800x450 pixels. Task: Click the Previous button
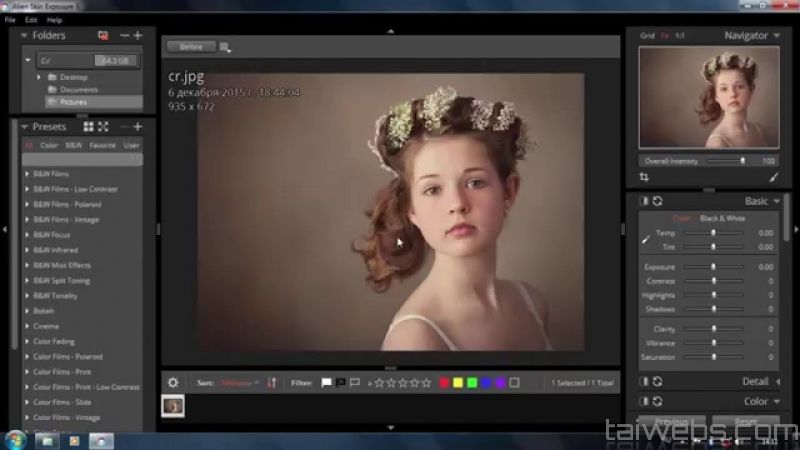coord(671,422)
